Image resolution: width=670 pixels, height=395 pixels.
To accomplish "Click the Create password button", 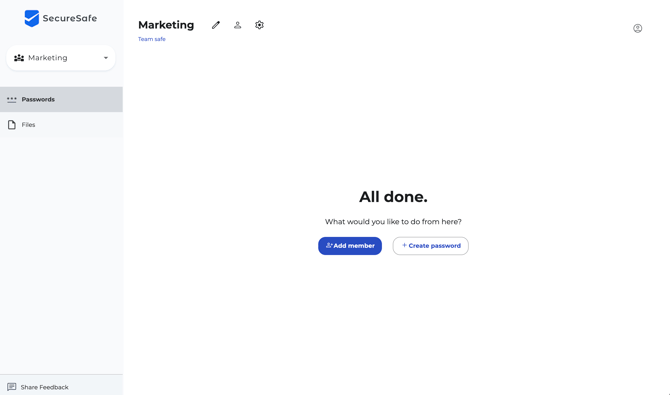I will coord(431,246).
